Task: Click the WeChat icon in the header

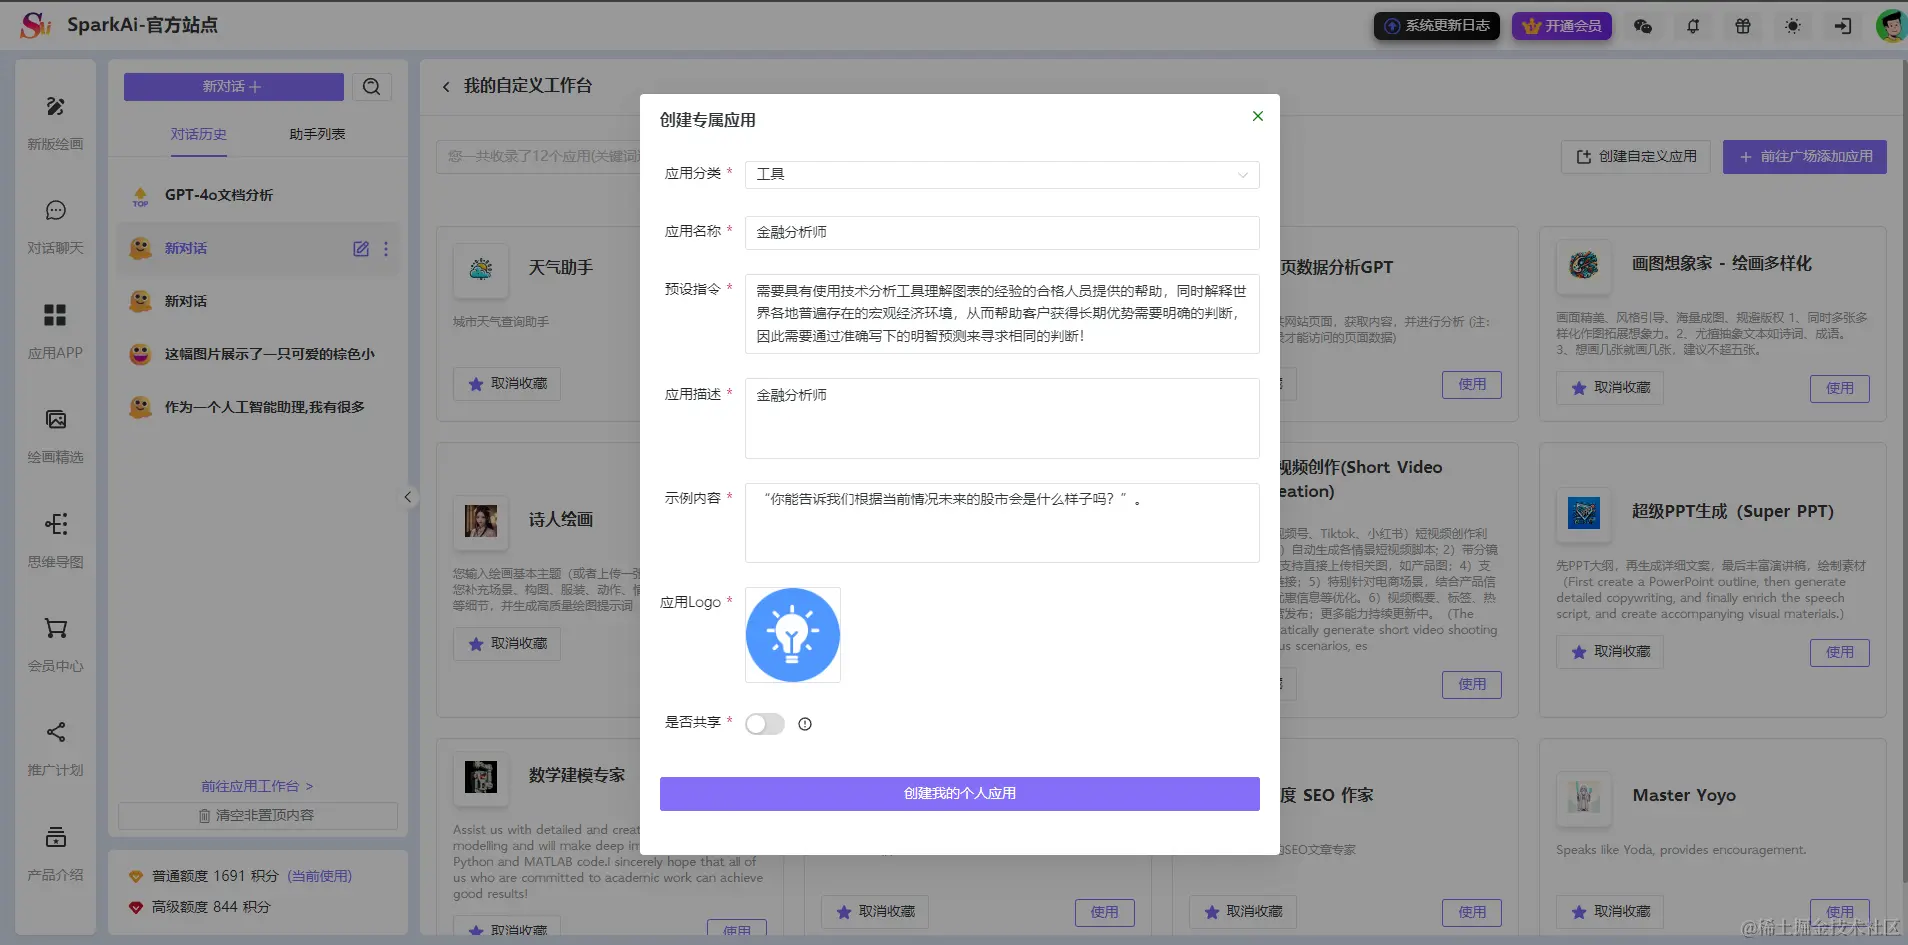Action: click(x=1643, y=26)
